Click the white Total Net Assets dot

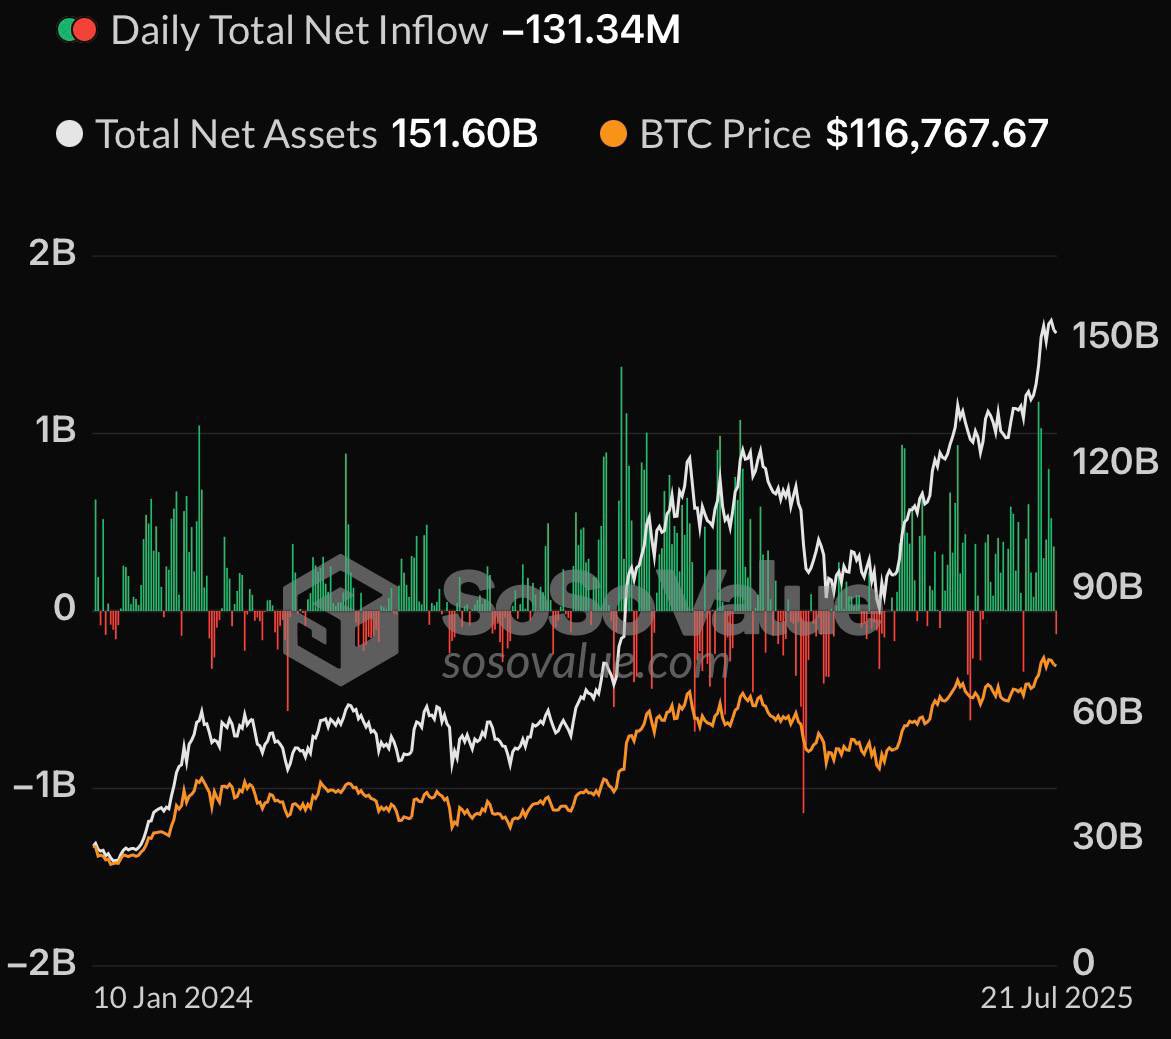click(x=70, y=134)
